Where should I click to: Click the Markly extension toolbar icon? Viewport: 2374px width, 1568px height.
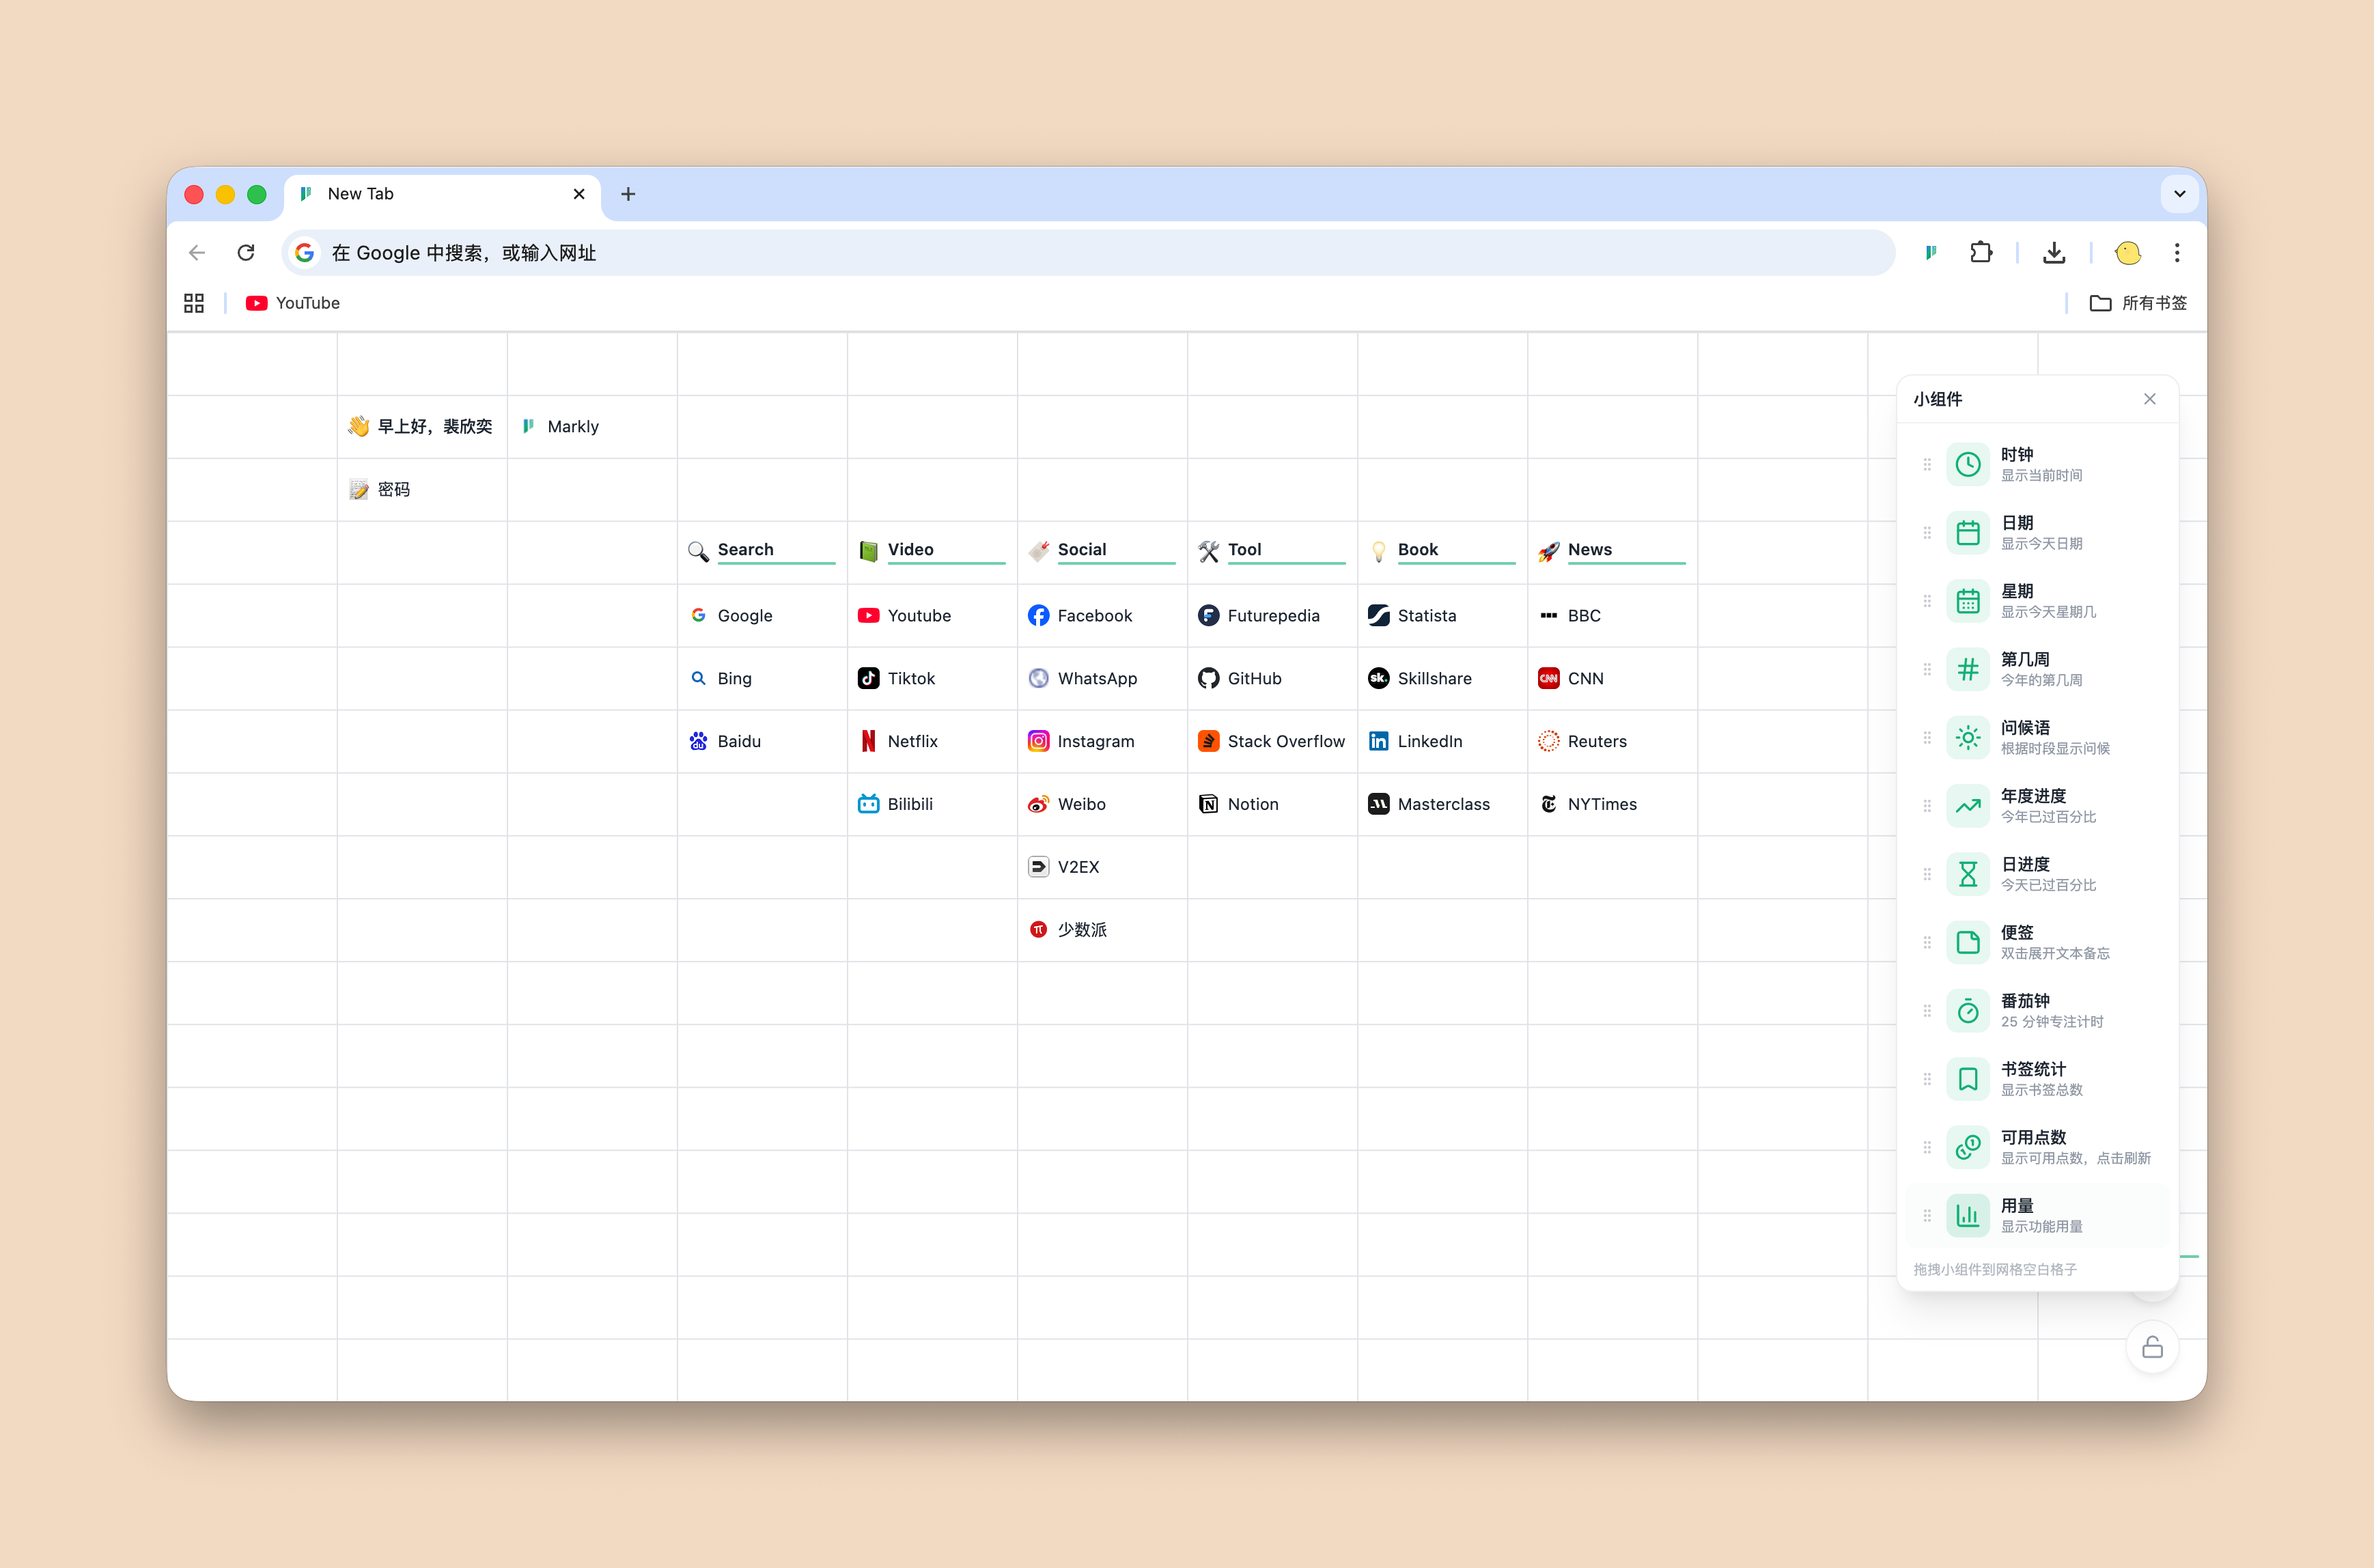[1930, 253]
